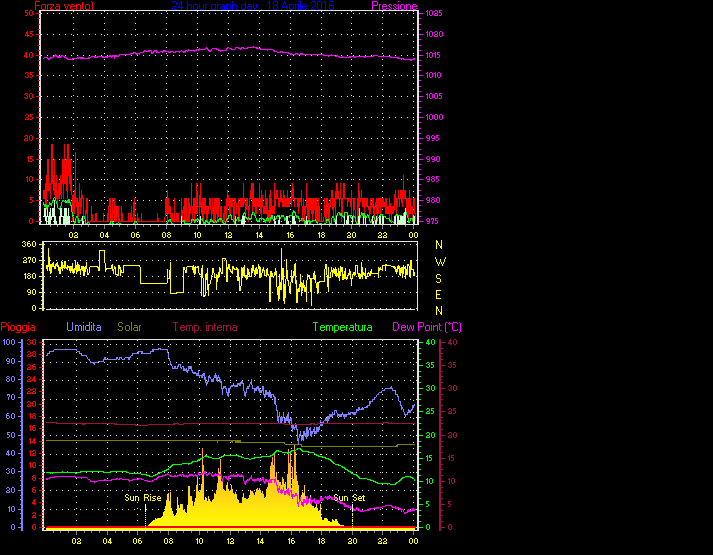Click the '1025' pressure scale value
The height and width of the screenshot is (555, 713).
coord(434,14)
